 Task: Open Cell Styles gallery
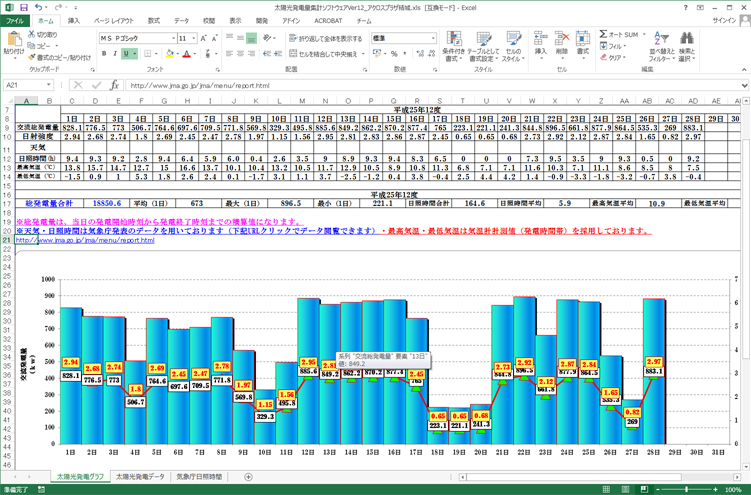[x=513, y=46]
